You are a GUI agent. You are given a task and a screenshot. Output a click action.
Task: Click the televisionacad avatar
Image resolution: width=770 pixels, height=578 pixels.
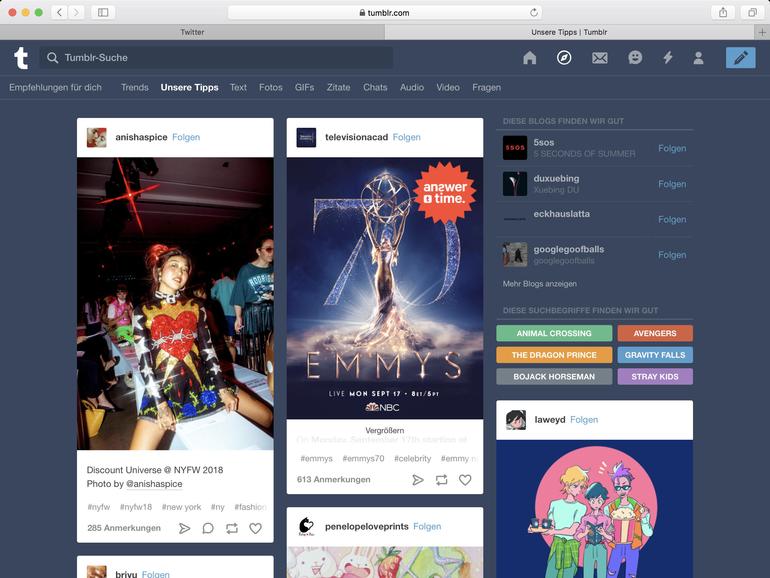[306, 138]
